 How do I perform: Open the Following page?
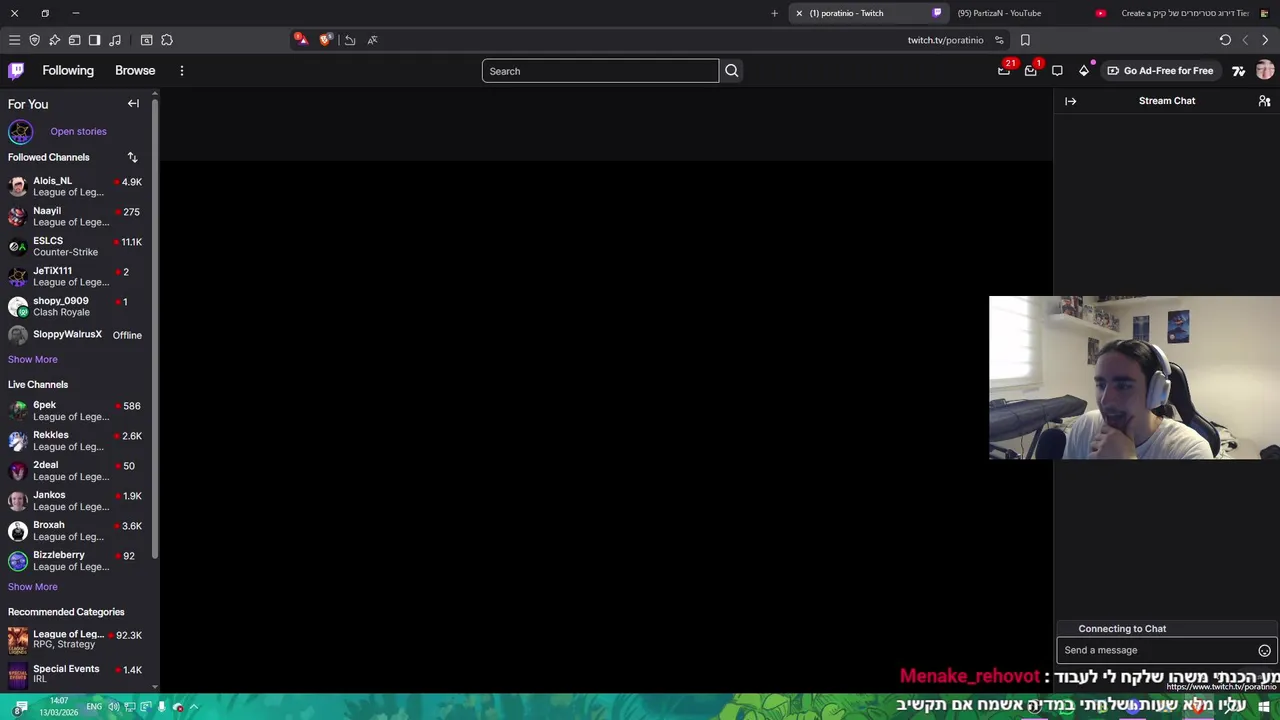click(68, 70)
